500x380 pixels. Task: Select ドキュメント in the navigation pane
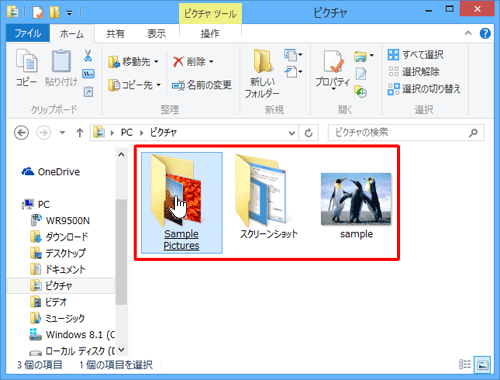tap(58, 269)
